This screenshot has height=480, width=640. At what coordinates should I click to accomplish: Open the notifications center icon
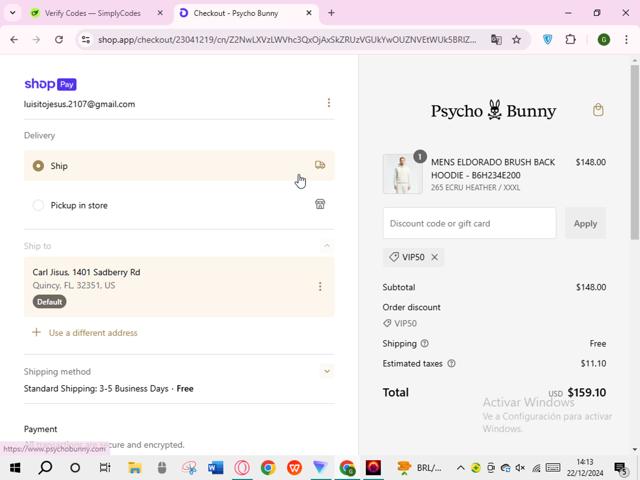pos(621,469)
